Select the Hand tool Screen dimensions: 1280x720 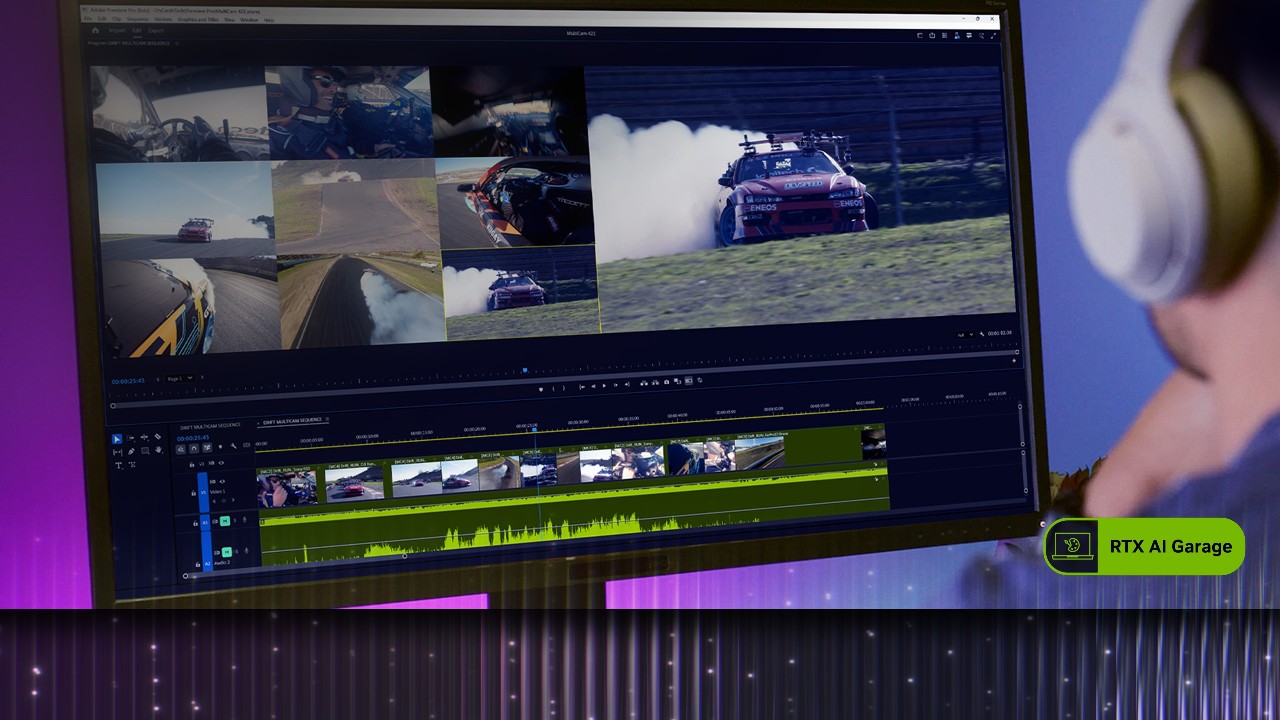click(x=158, y=450)
